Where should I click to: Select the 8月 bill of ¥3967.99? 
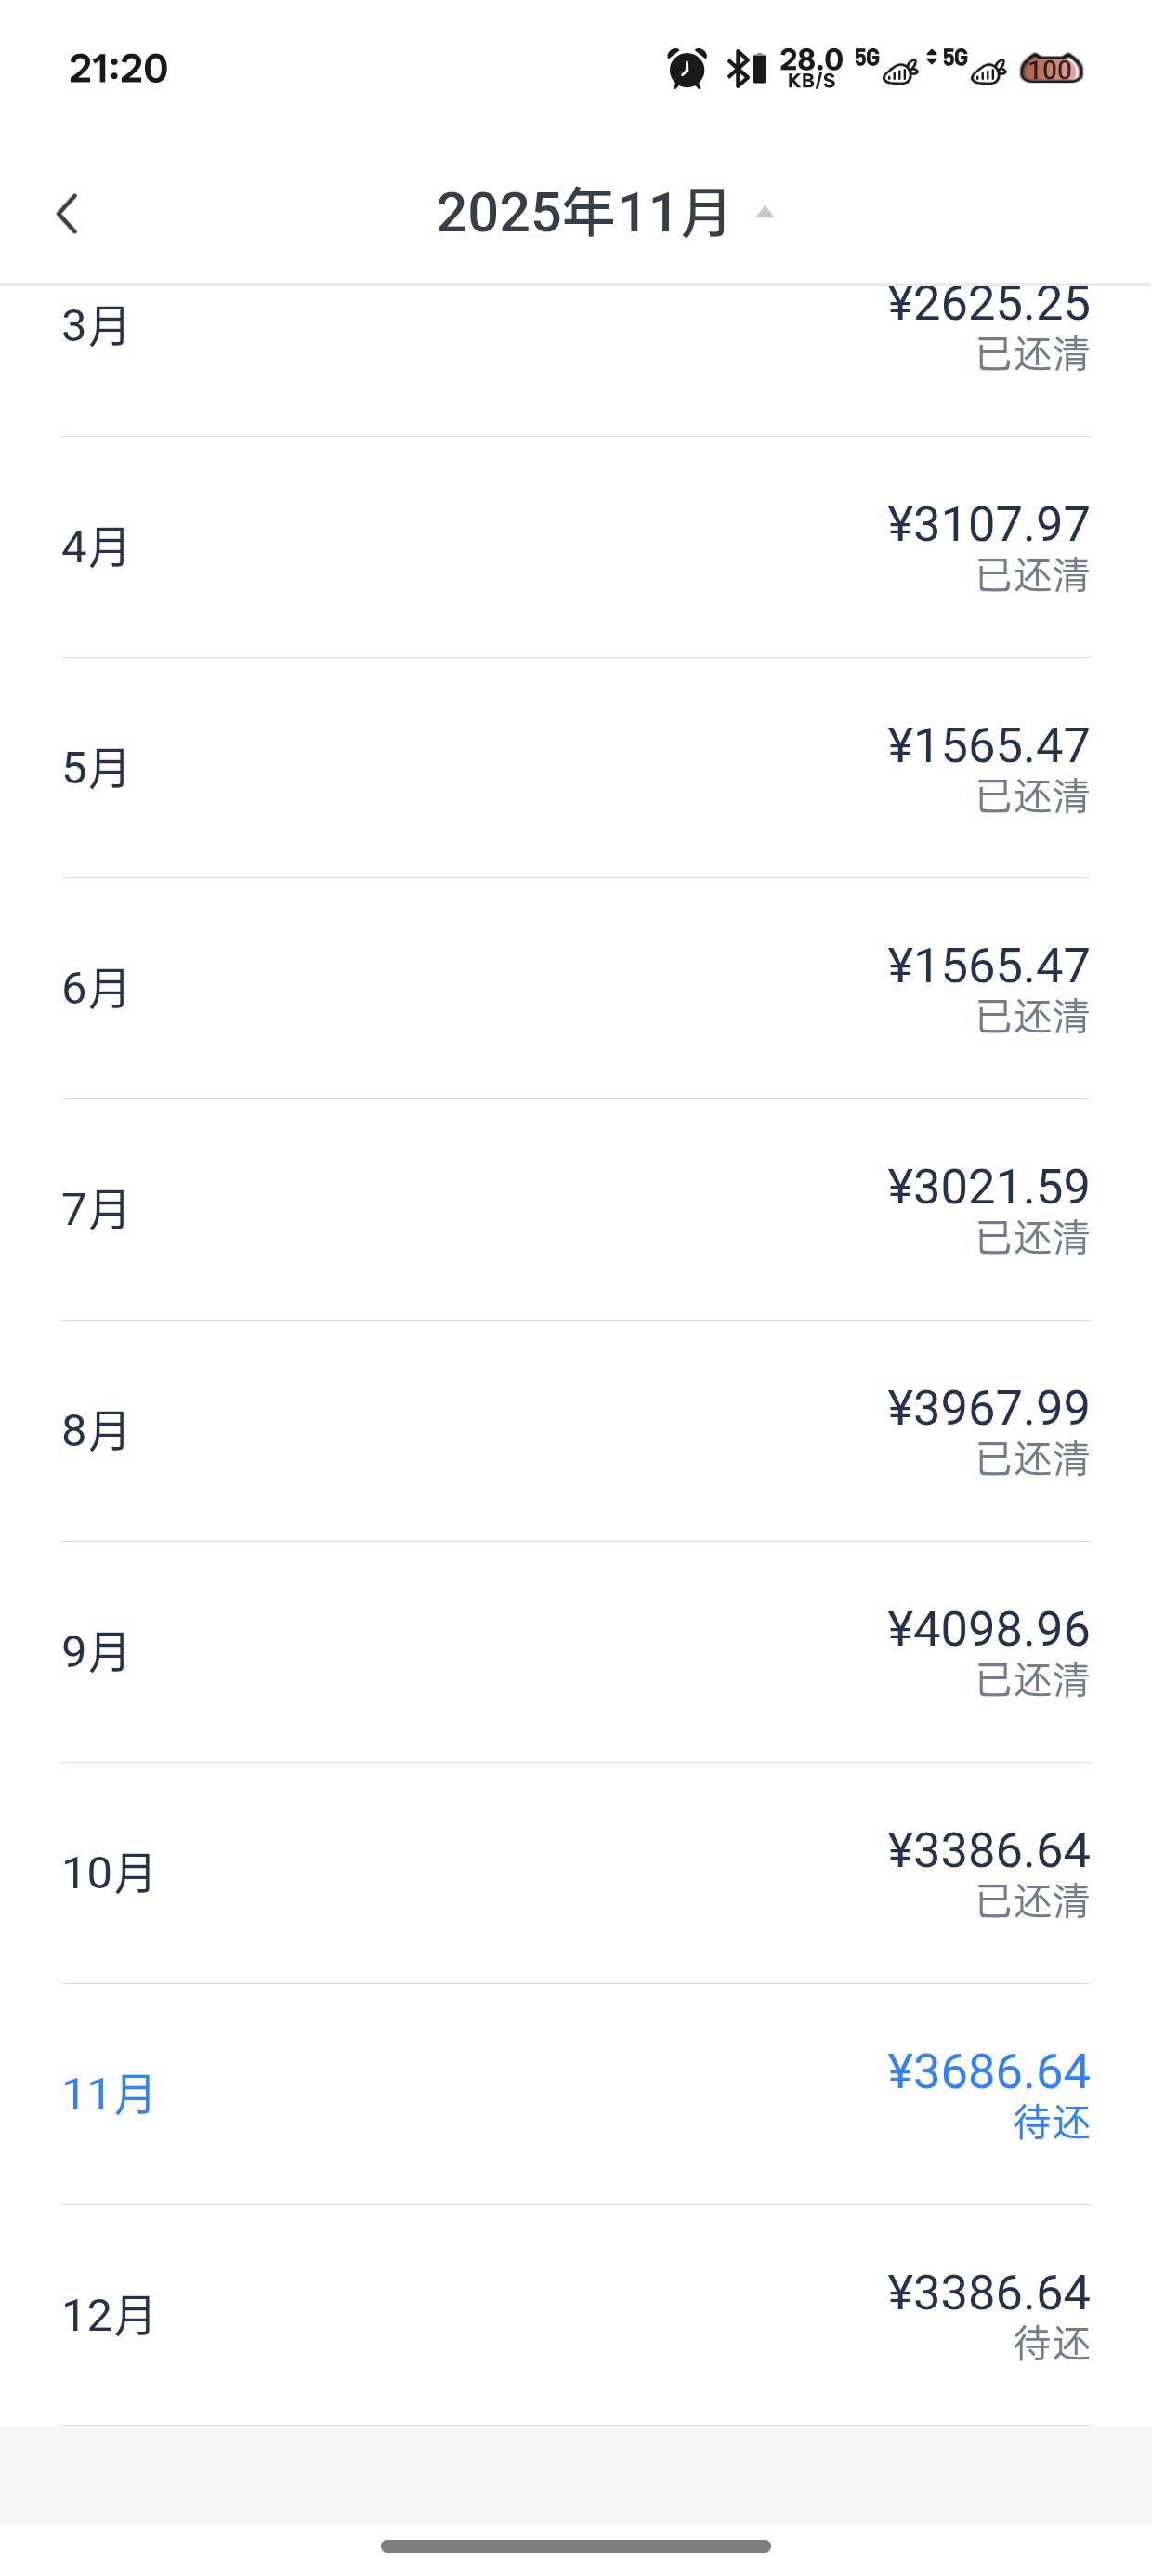pos(575,1431)
